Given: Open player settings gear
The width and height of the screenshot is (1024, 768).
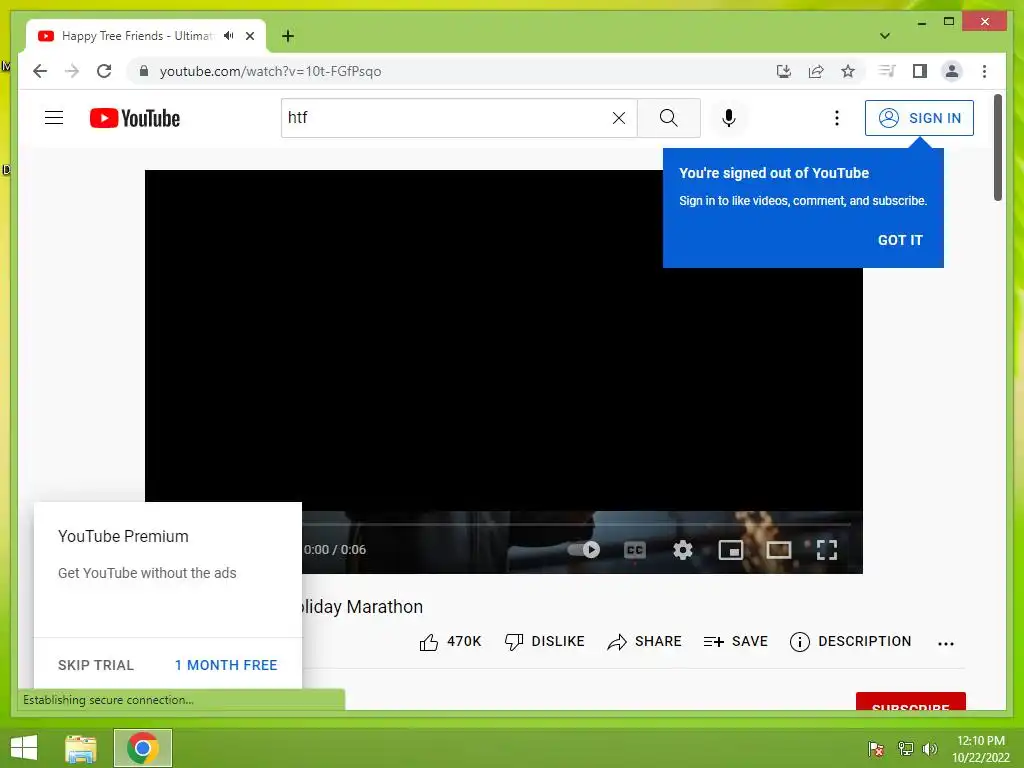Looking at the screenshot, I should click(x=682, y=550).
